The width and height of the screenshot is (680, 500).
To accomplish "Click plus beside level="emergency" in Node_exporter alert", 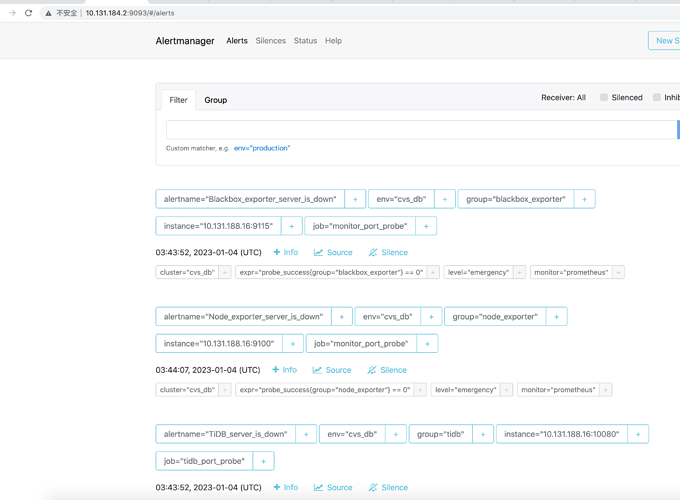I will point(506,390).
